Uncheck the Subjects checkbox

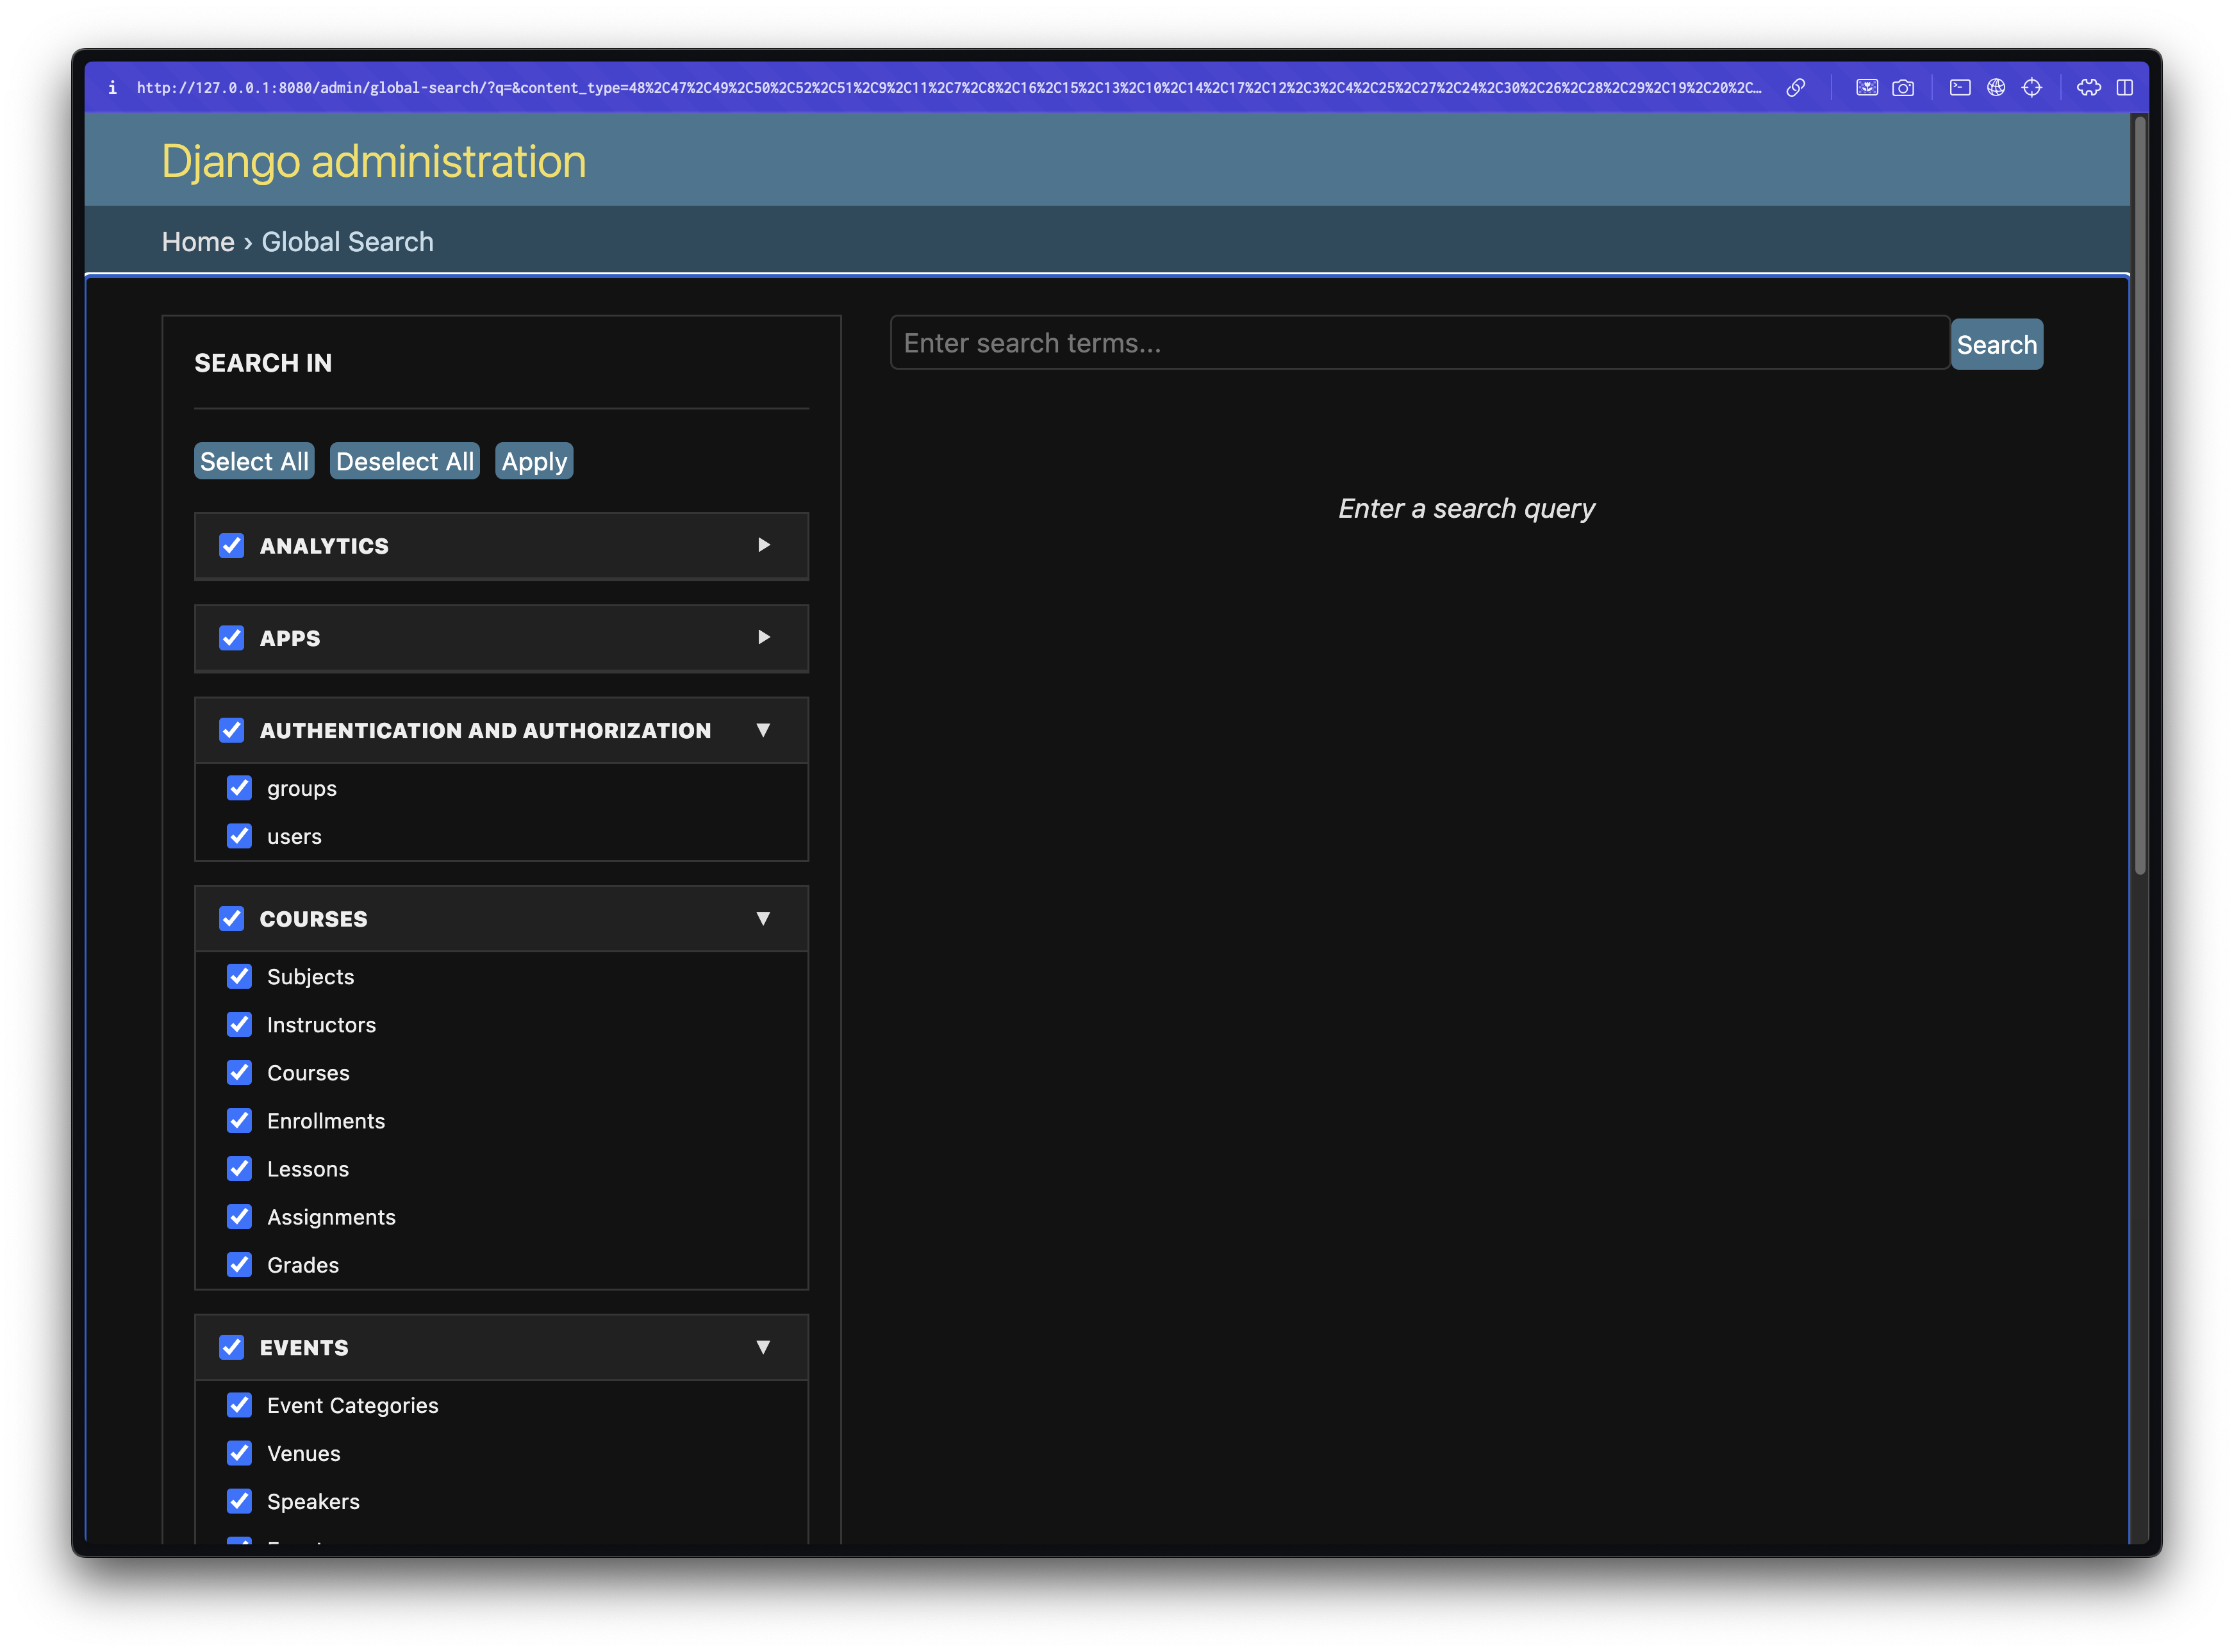coord(239,976)
